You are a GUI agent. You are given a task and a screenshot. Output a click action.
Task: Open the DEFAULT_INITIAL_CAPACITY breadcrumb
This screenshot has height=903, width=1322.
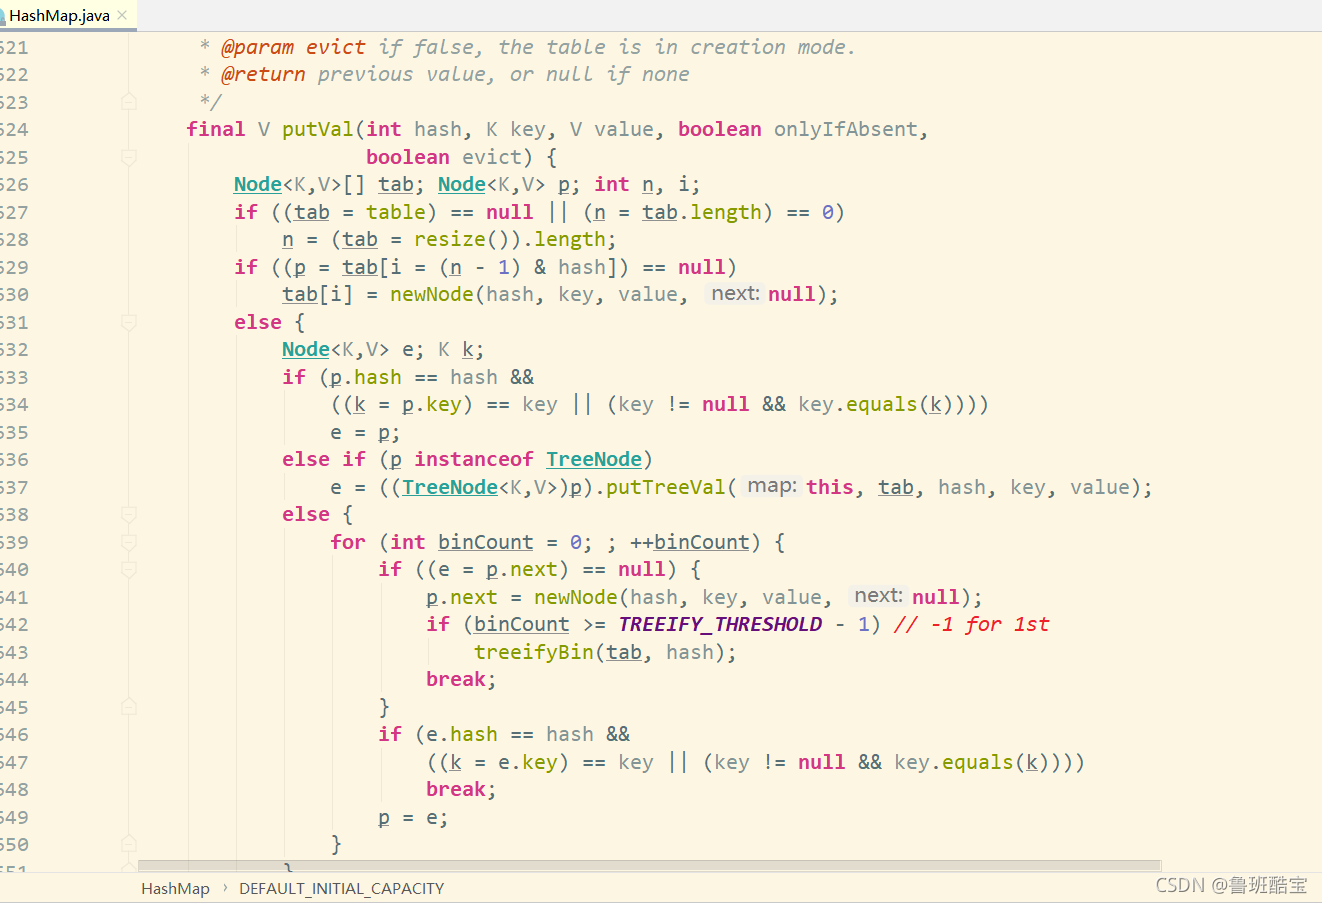341,888
